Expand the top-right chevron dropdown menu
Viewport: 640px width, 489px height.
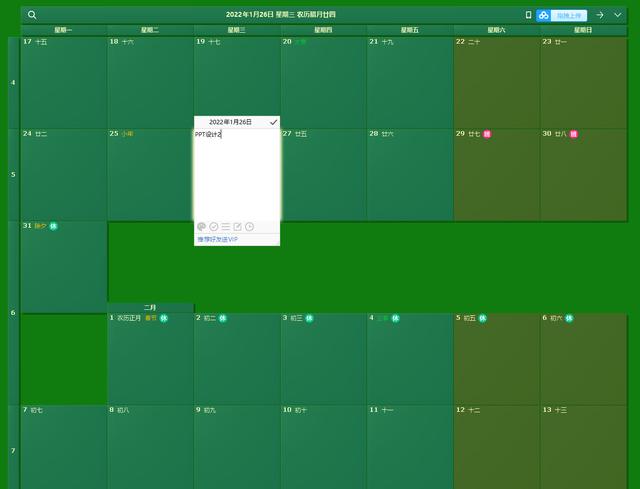617,15
